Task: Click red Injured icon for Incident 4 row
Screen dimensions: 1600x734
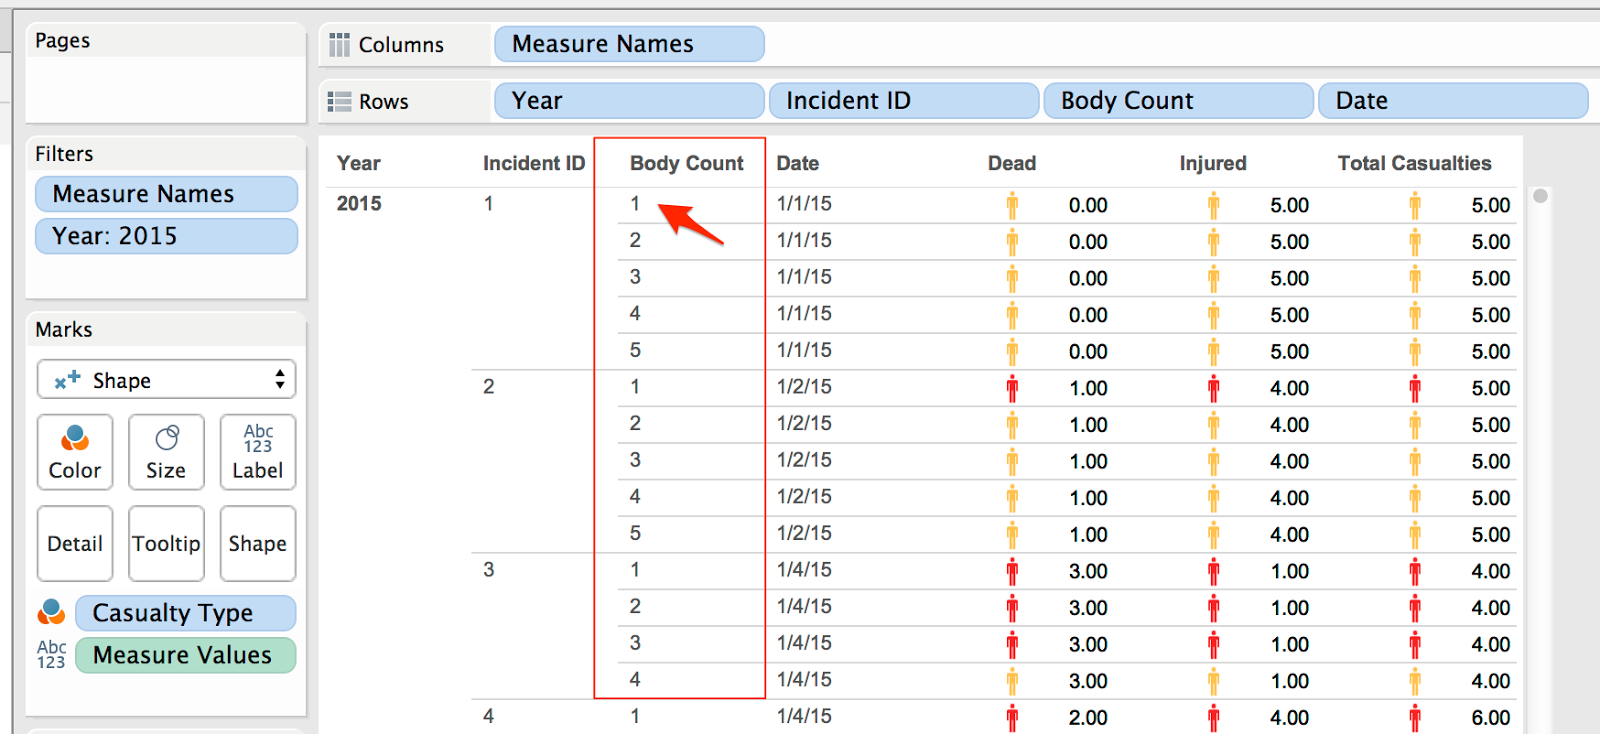Action: (1213, 717)
